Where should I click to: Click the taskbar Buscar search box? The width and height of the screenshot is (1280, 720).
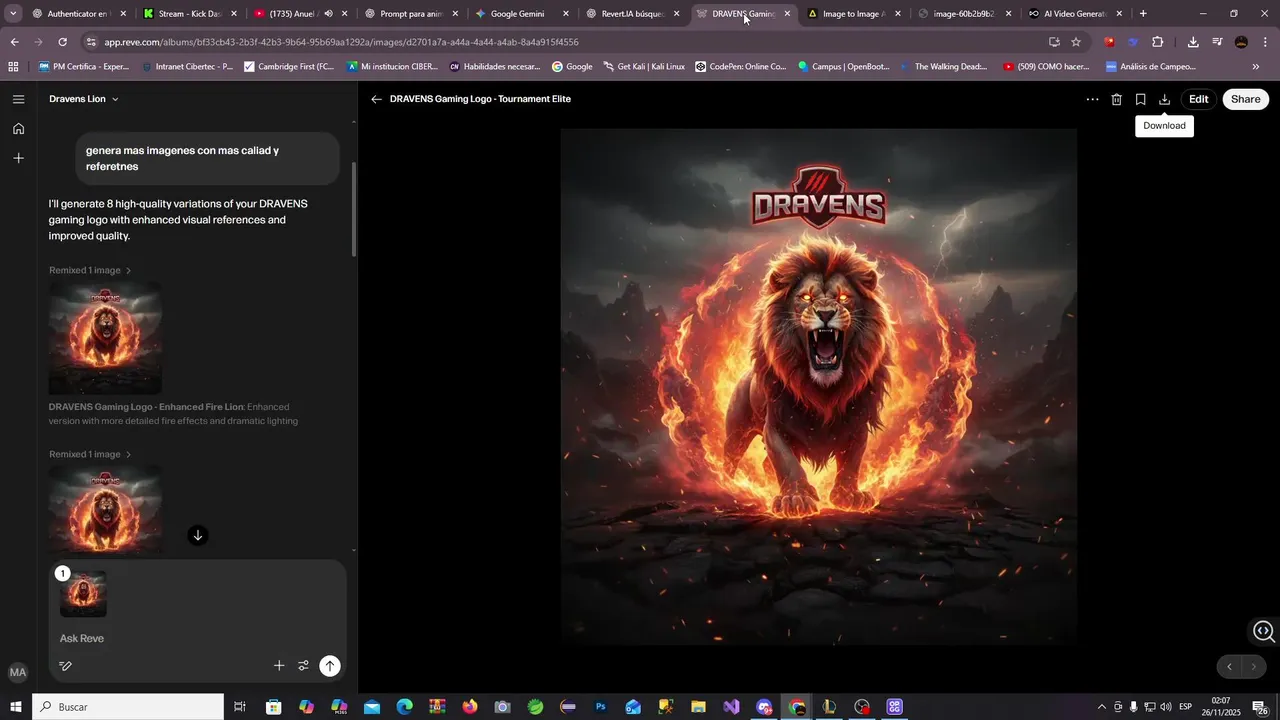click(128, 707)
